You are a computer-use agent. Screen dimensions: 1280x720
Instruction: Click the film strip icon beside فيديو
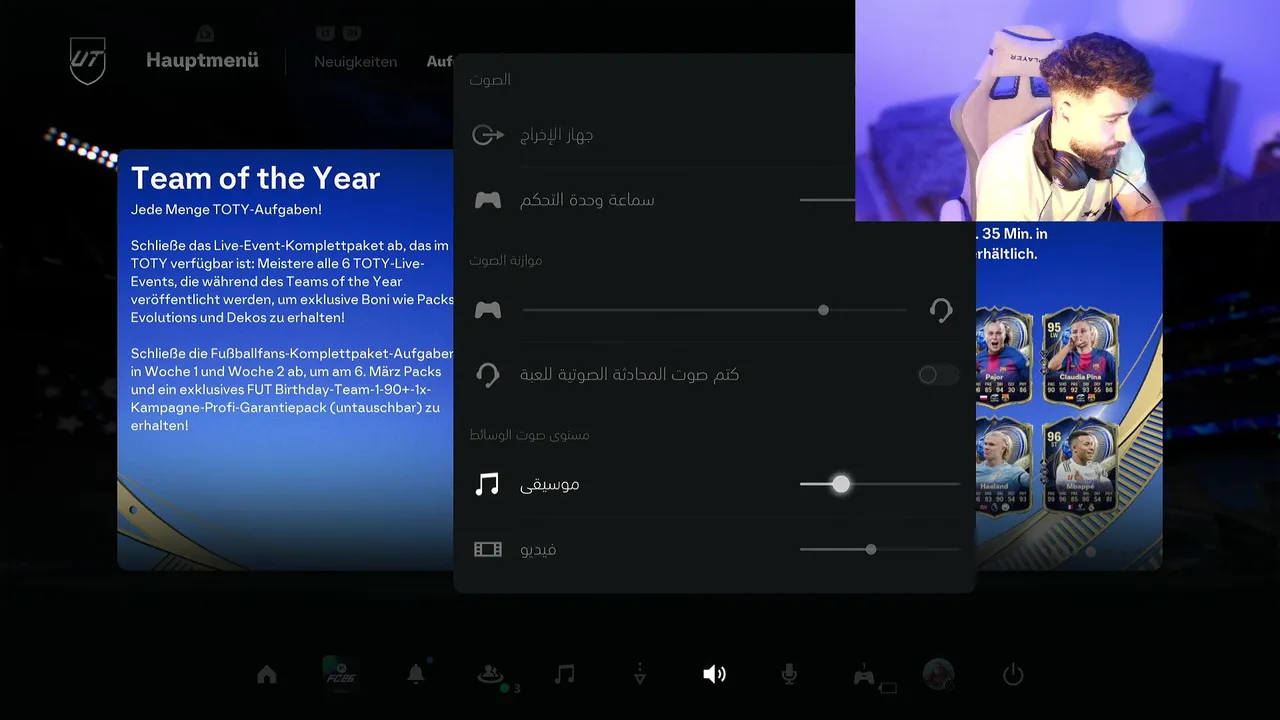[x=487, y=549]
